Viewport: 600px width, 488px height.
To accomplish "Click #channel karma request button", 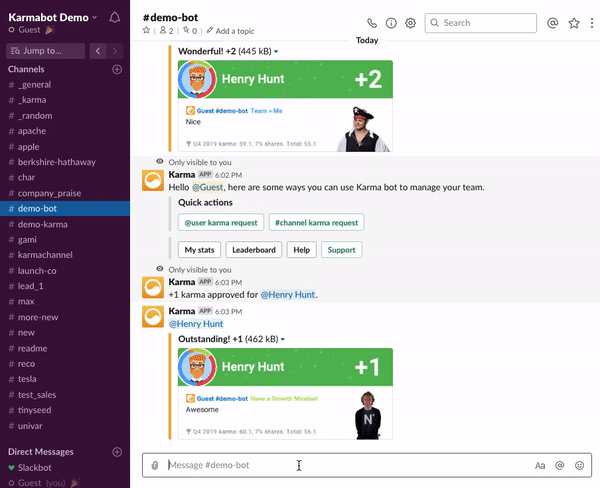I will (316, 222).
